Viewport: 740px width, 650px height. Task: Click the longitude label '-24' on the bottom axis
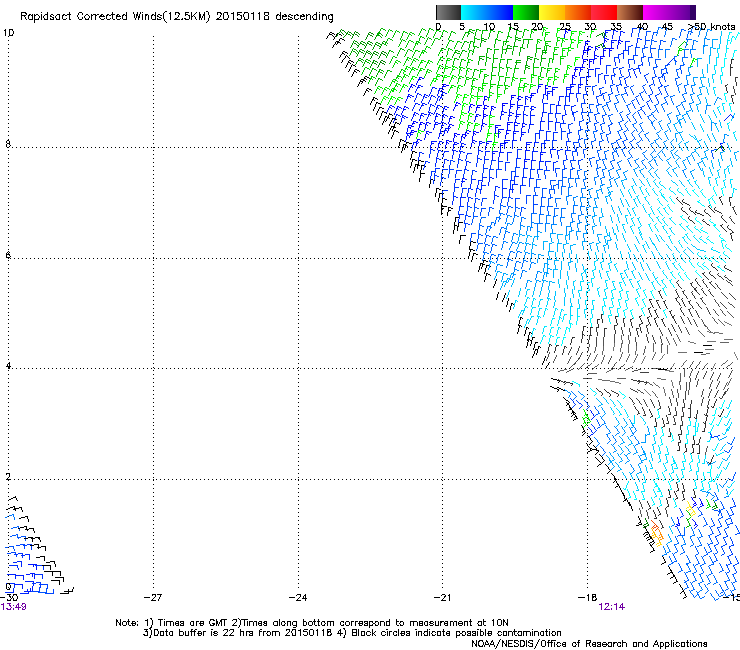[x=298, y=597]
